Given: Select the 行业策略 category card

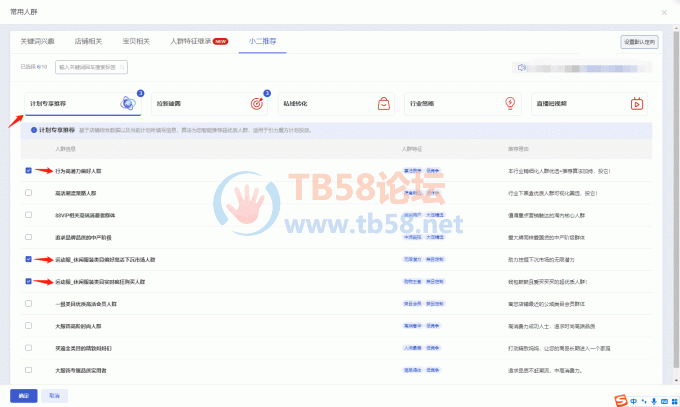Looking at the screenshot, I should tap(463, 104).
